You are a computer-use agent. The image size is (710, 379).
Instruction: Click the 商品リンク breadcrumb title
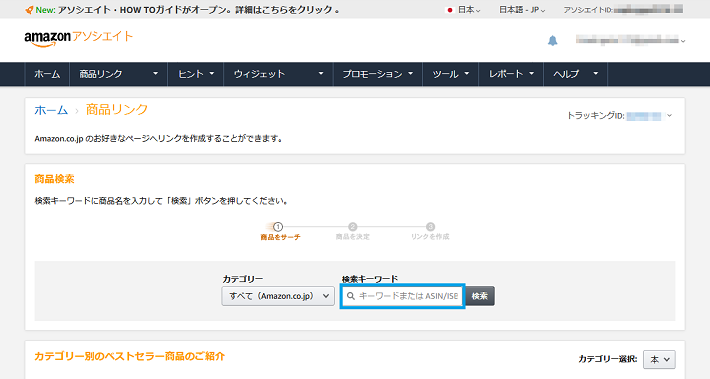pyautogui.click(x=117, y=110)
